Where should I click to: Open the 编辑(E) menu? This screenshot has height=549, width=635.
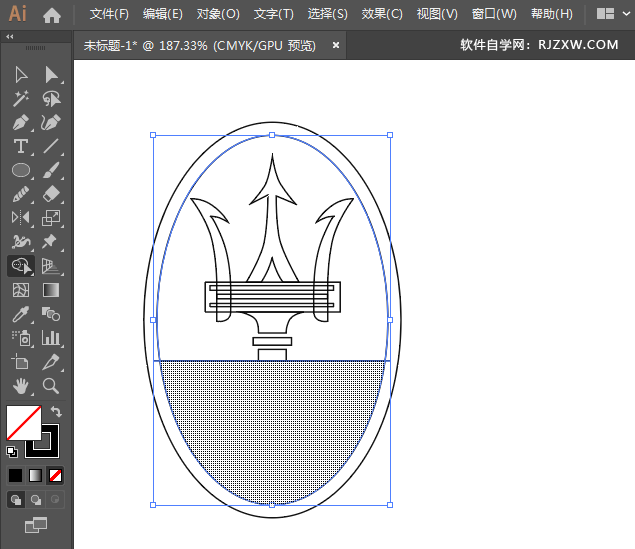(x=163, y=14)
